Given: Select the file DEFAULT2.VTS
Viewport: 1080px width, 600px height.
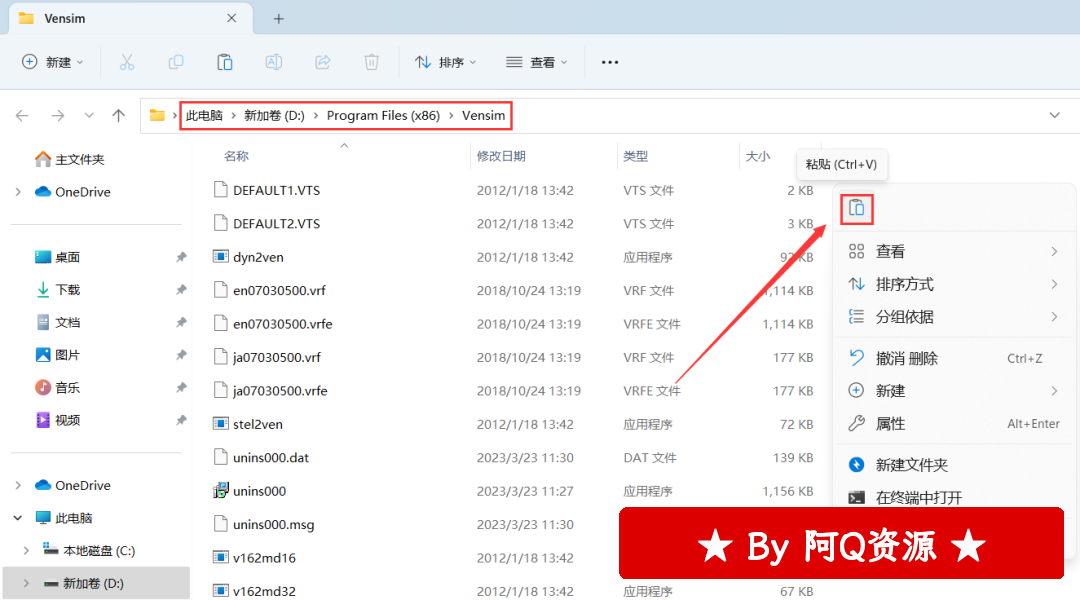Looking at the screenshot, I should coord(276,223).
